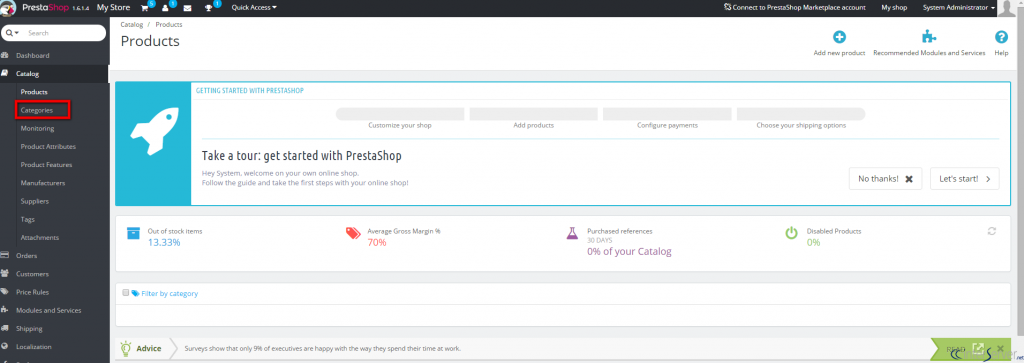Click the Marketplace connect icon in header
Screen dimensions: 1024x363
[728, 7]
